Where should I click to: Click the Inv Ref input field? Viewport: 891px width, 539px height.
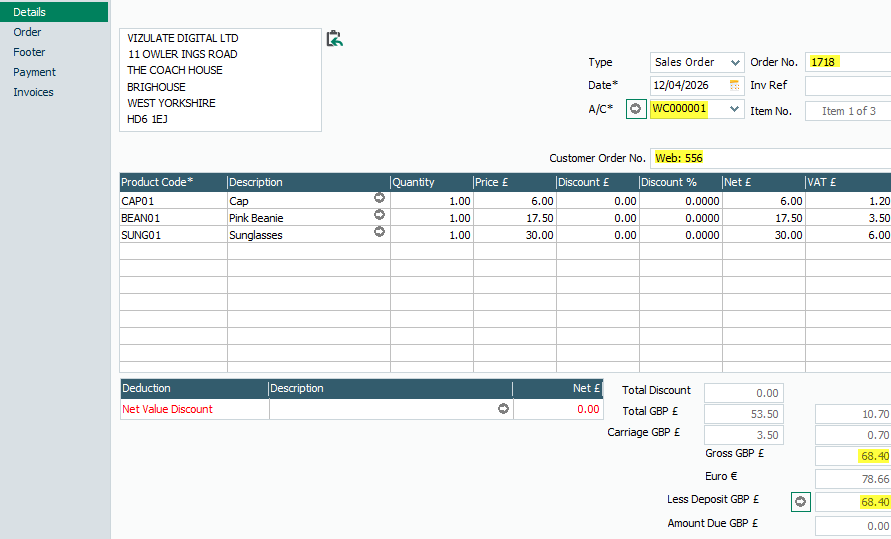click(x=848, y=86)
